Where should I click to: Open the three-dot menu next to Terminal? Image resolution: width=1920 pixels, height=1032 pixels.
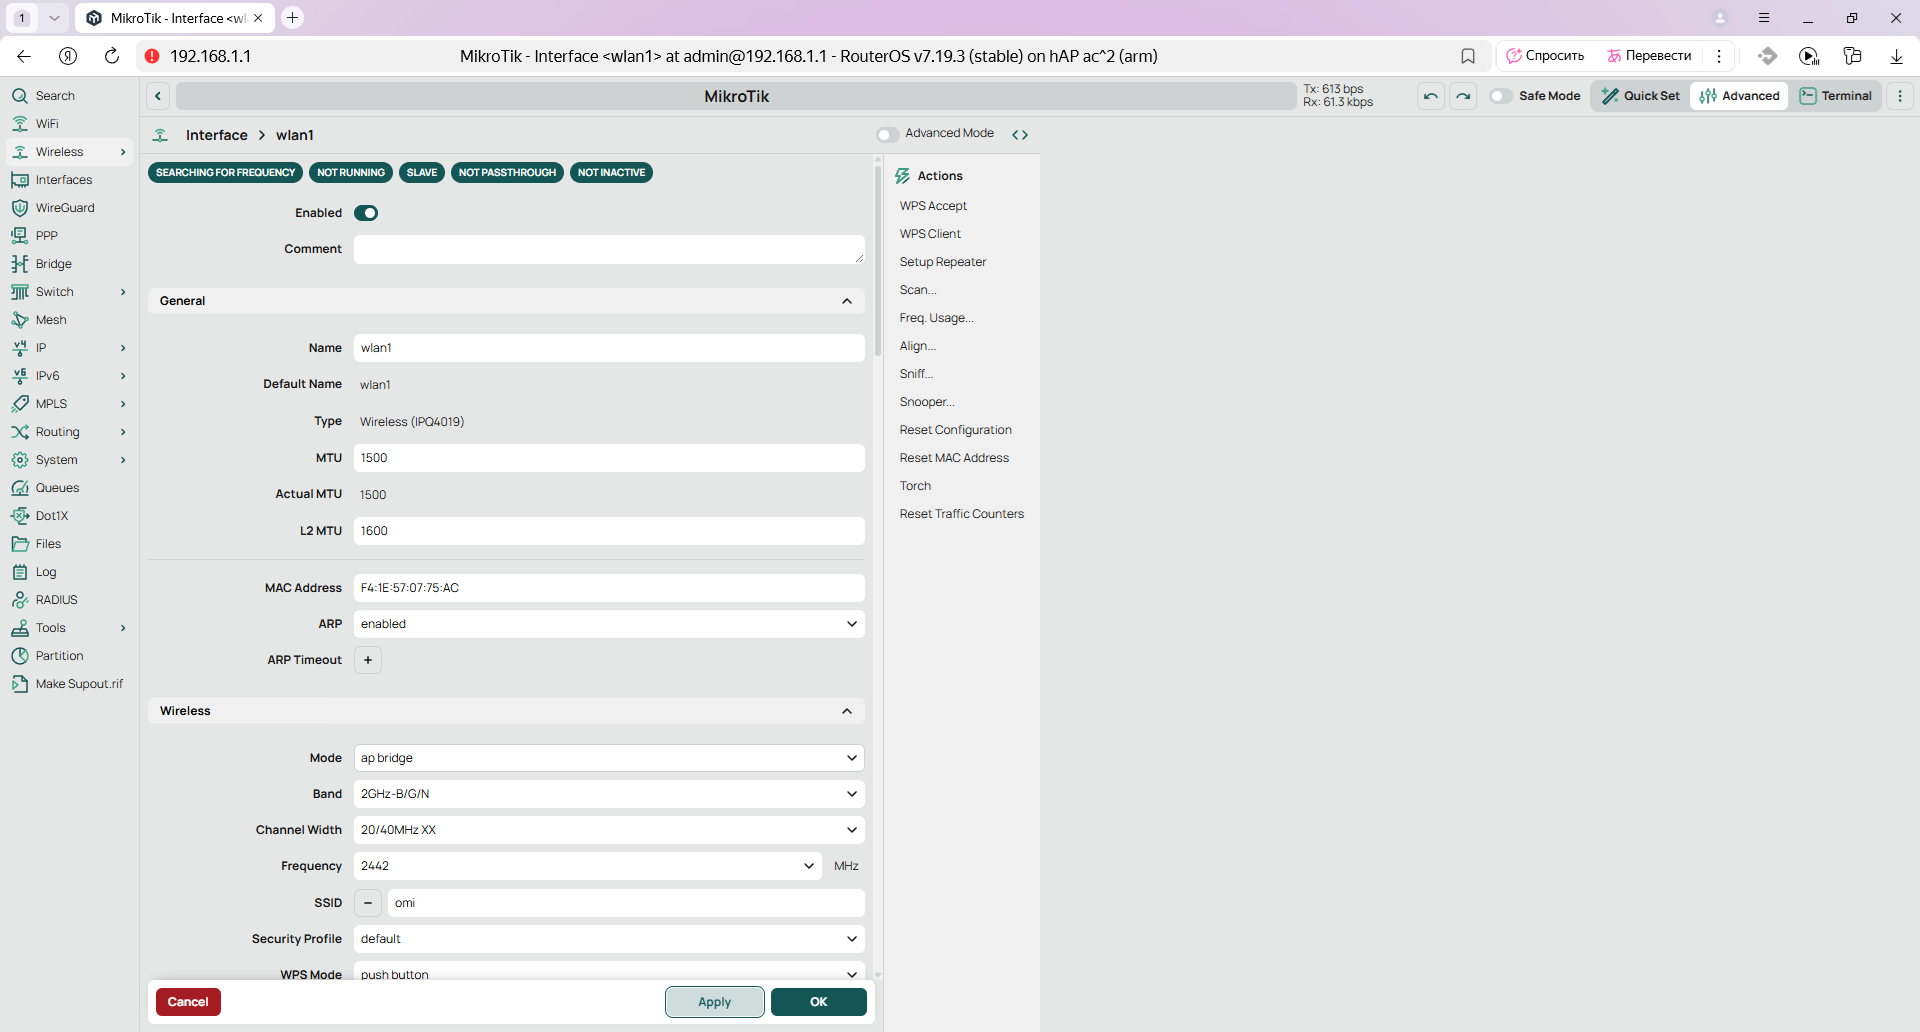click(x=1900, y=96)
